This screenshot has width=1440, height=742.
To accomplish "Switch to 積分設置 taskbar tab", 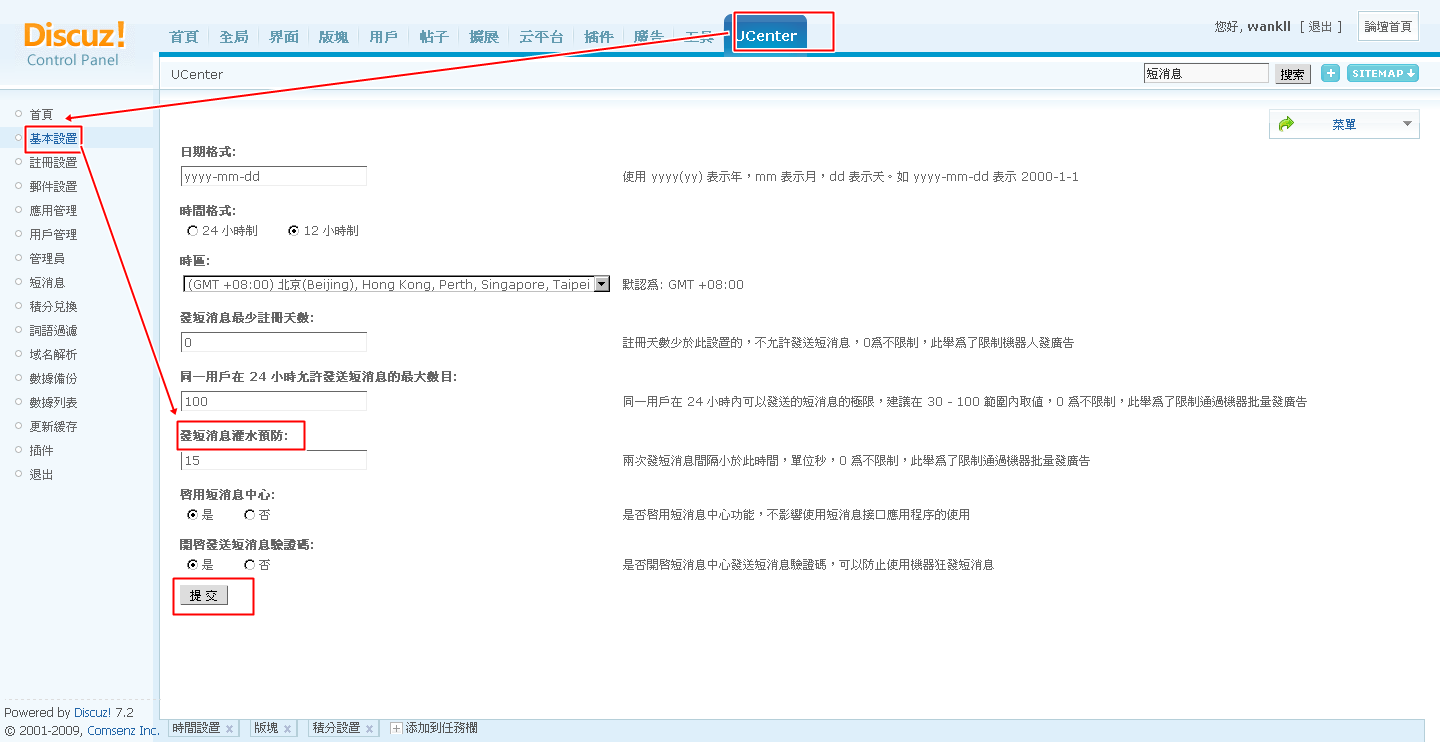I will click(336, 728).
